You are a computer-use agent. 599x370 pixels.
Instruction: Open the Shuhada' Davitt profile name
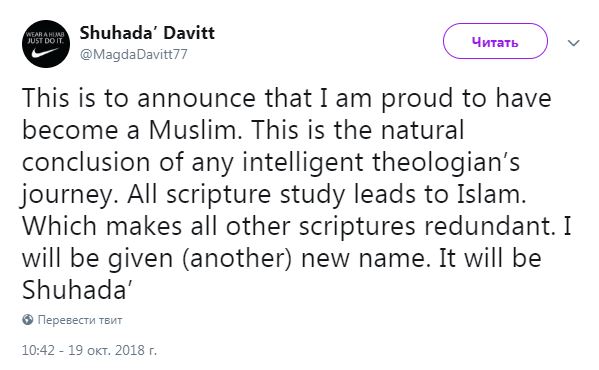147,33
